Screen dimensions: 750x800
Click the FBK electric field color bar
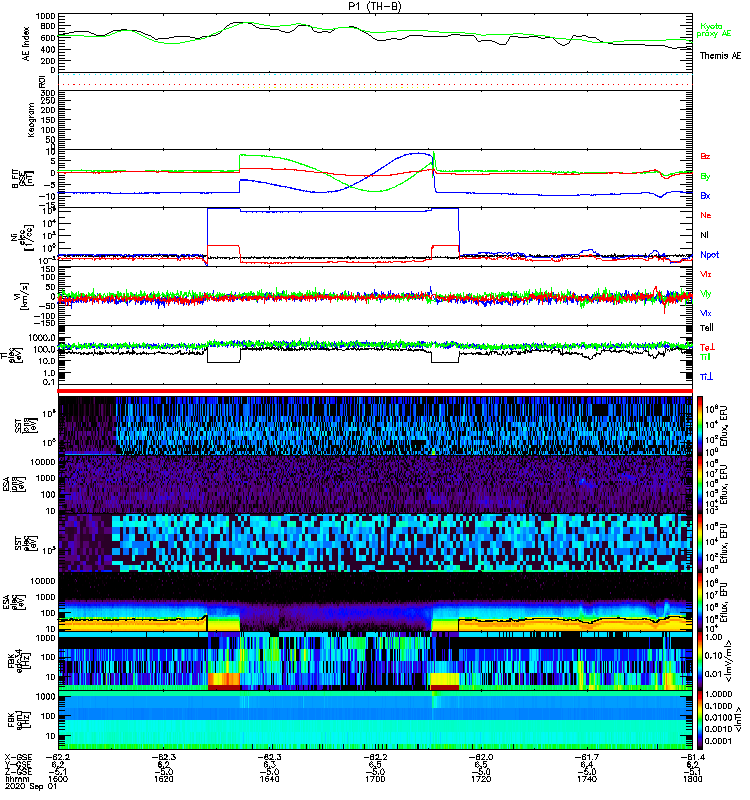(x=700, y=661)
